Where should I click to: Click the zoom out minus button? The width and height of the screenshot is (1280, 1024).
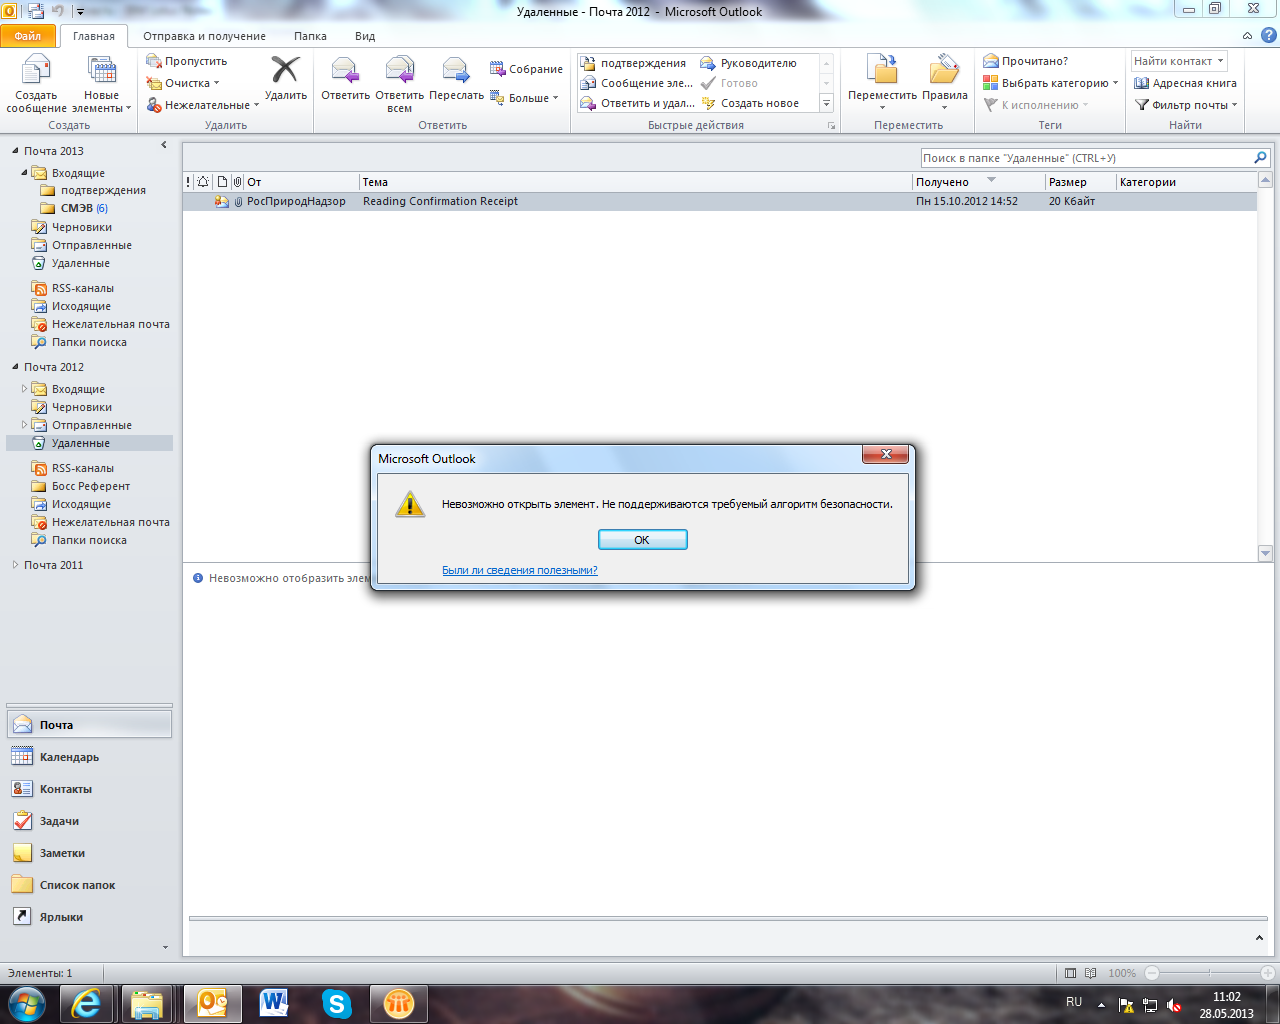(1152, 973)
